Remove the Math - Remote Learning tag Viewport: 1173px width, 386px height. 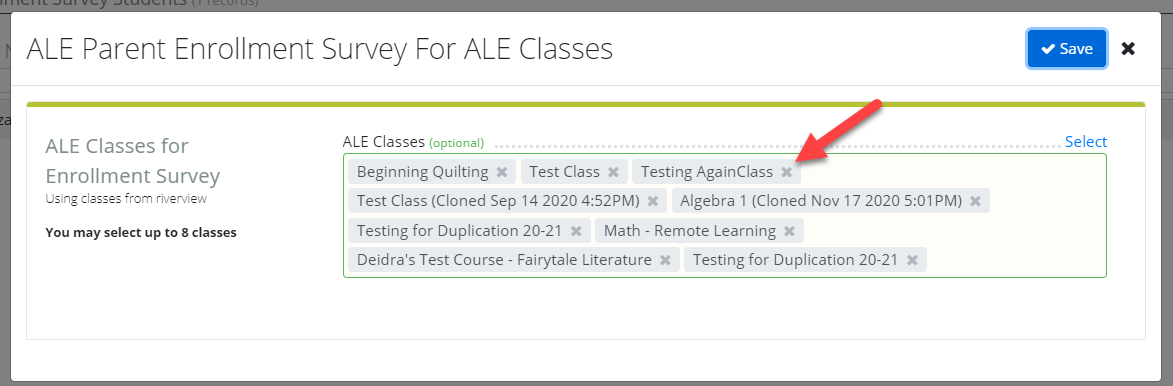point(789,231)
